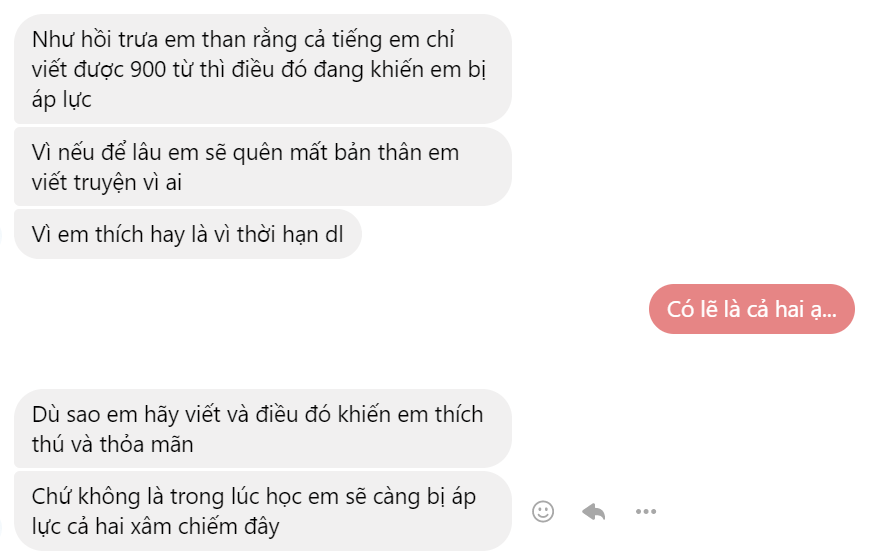Viewport: 883px width, 559px height.
Task: Open the three-dot more options menu
Action: pyautogui.click(x=646, y=512)
